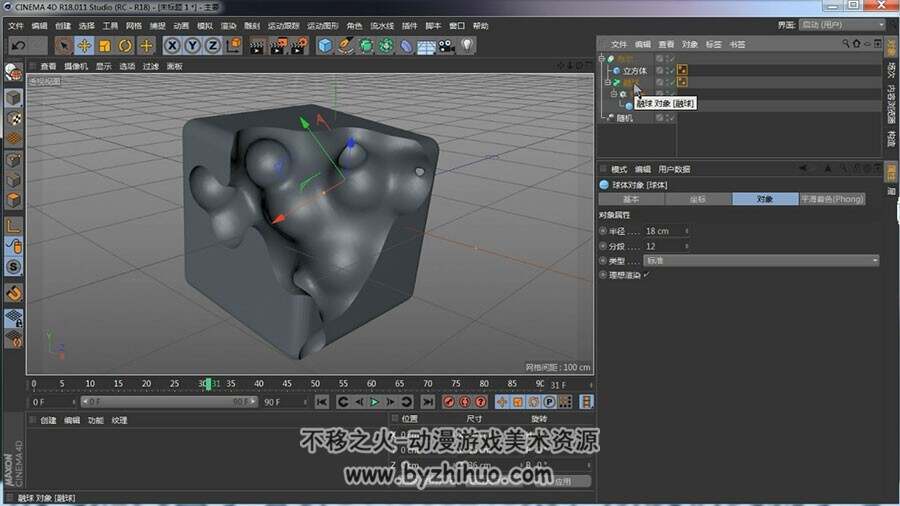Open render settings icon
Viewport: 900px width, 506px height.
[x=299, y=46]
